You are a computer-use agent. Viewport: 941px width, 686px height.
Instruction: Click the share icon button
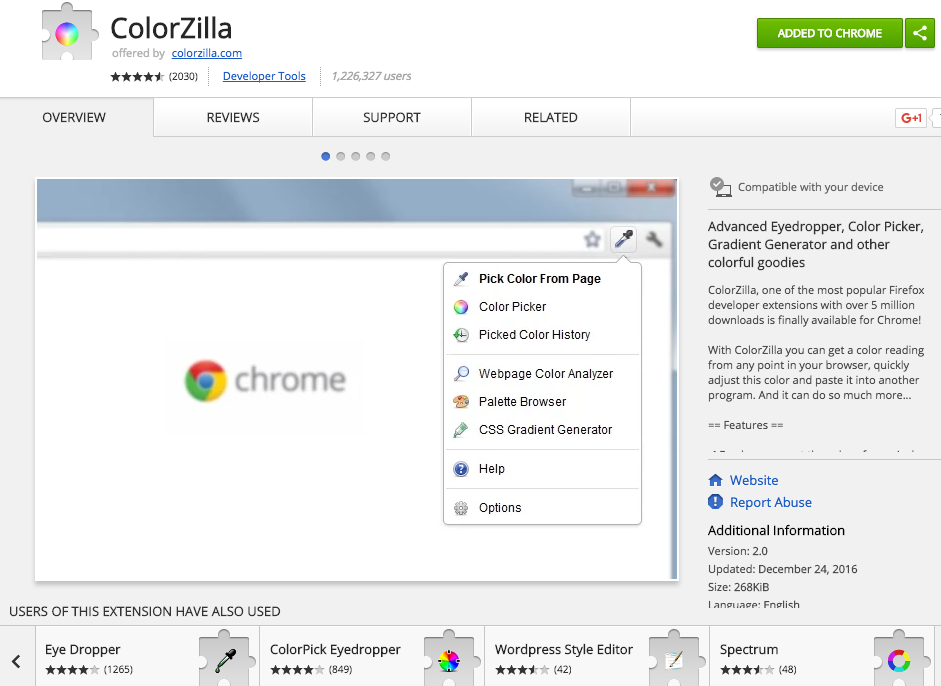click(x=920, y=33)
